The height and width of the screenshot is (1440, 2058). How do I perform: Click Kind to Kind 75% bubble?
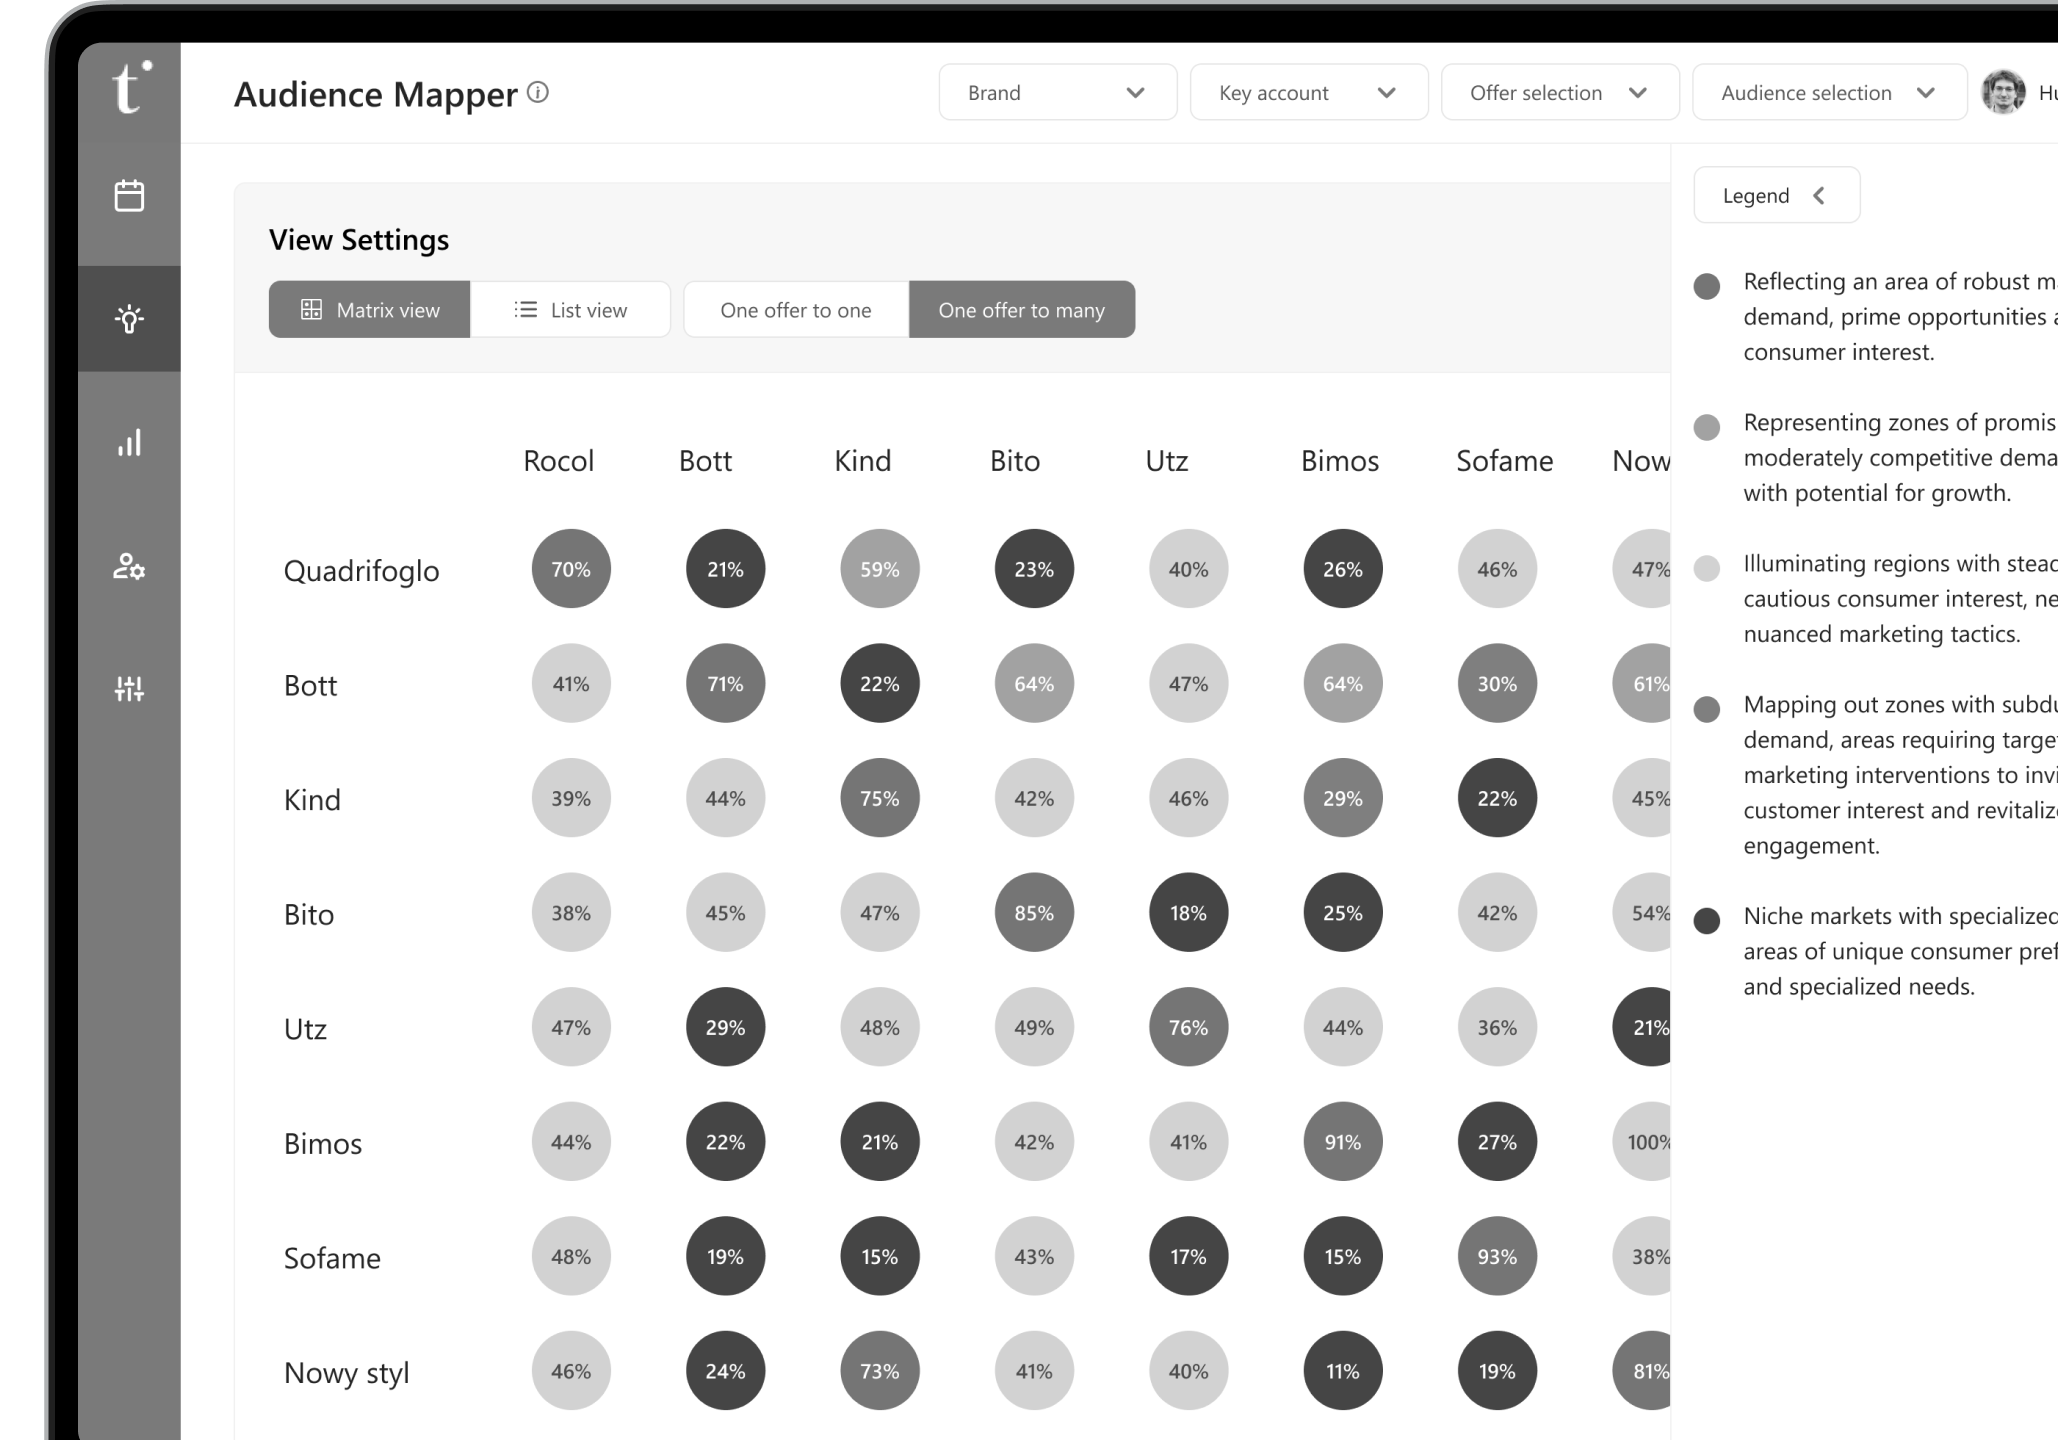coord(880,798)
